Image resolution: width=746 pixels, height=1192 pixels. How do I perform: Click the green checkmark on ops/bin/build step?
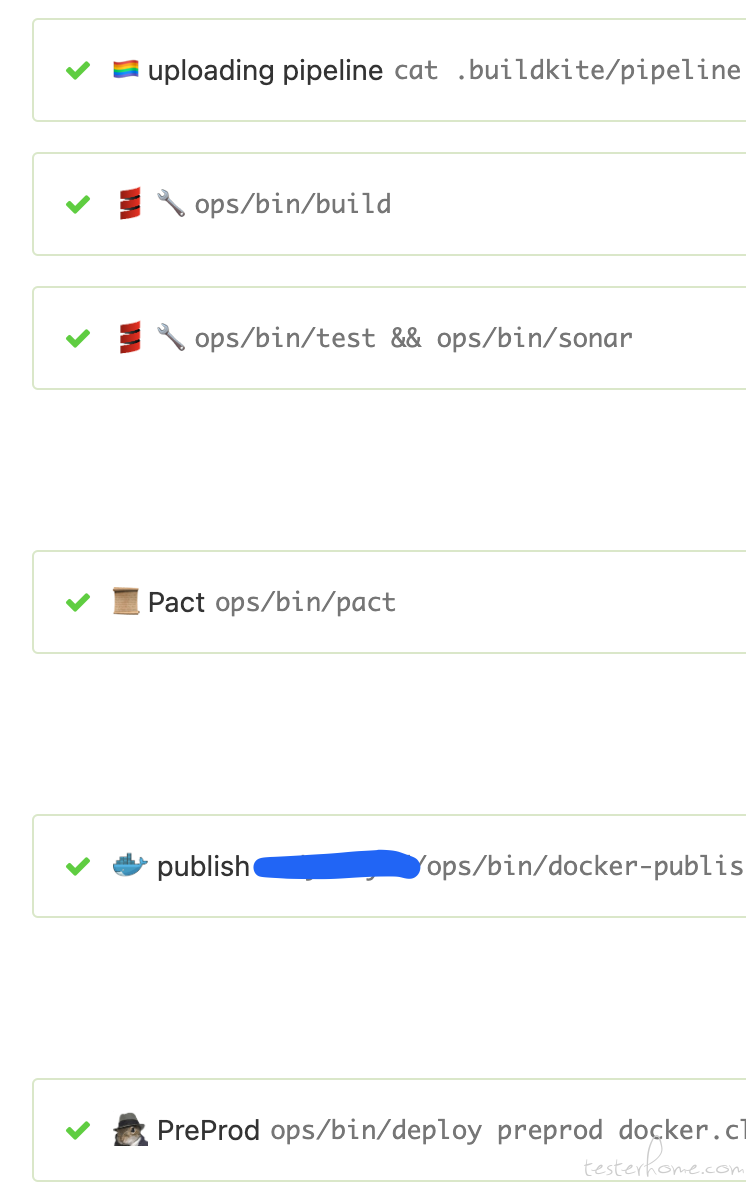(x=78, y=204)
